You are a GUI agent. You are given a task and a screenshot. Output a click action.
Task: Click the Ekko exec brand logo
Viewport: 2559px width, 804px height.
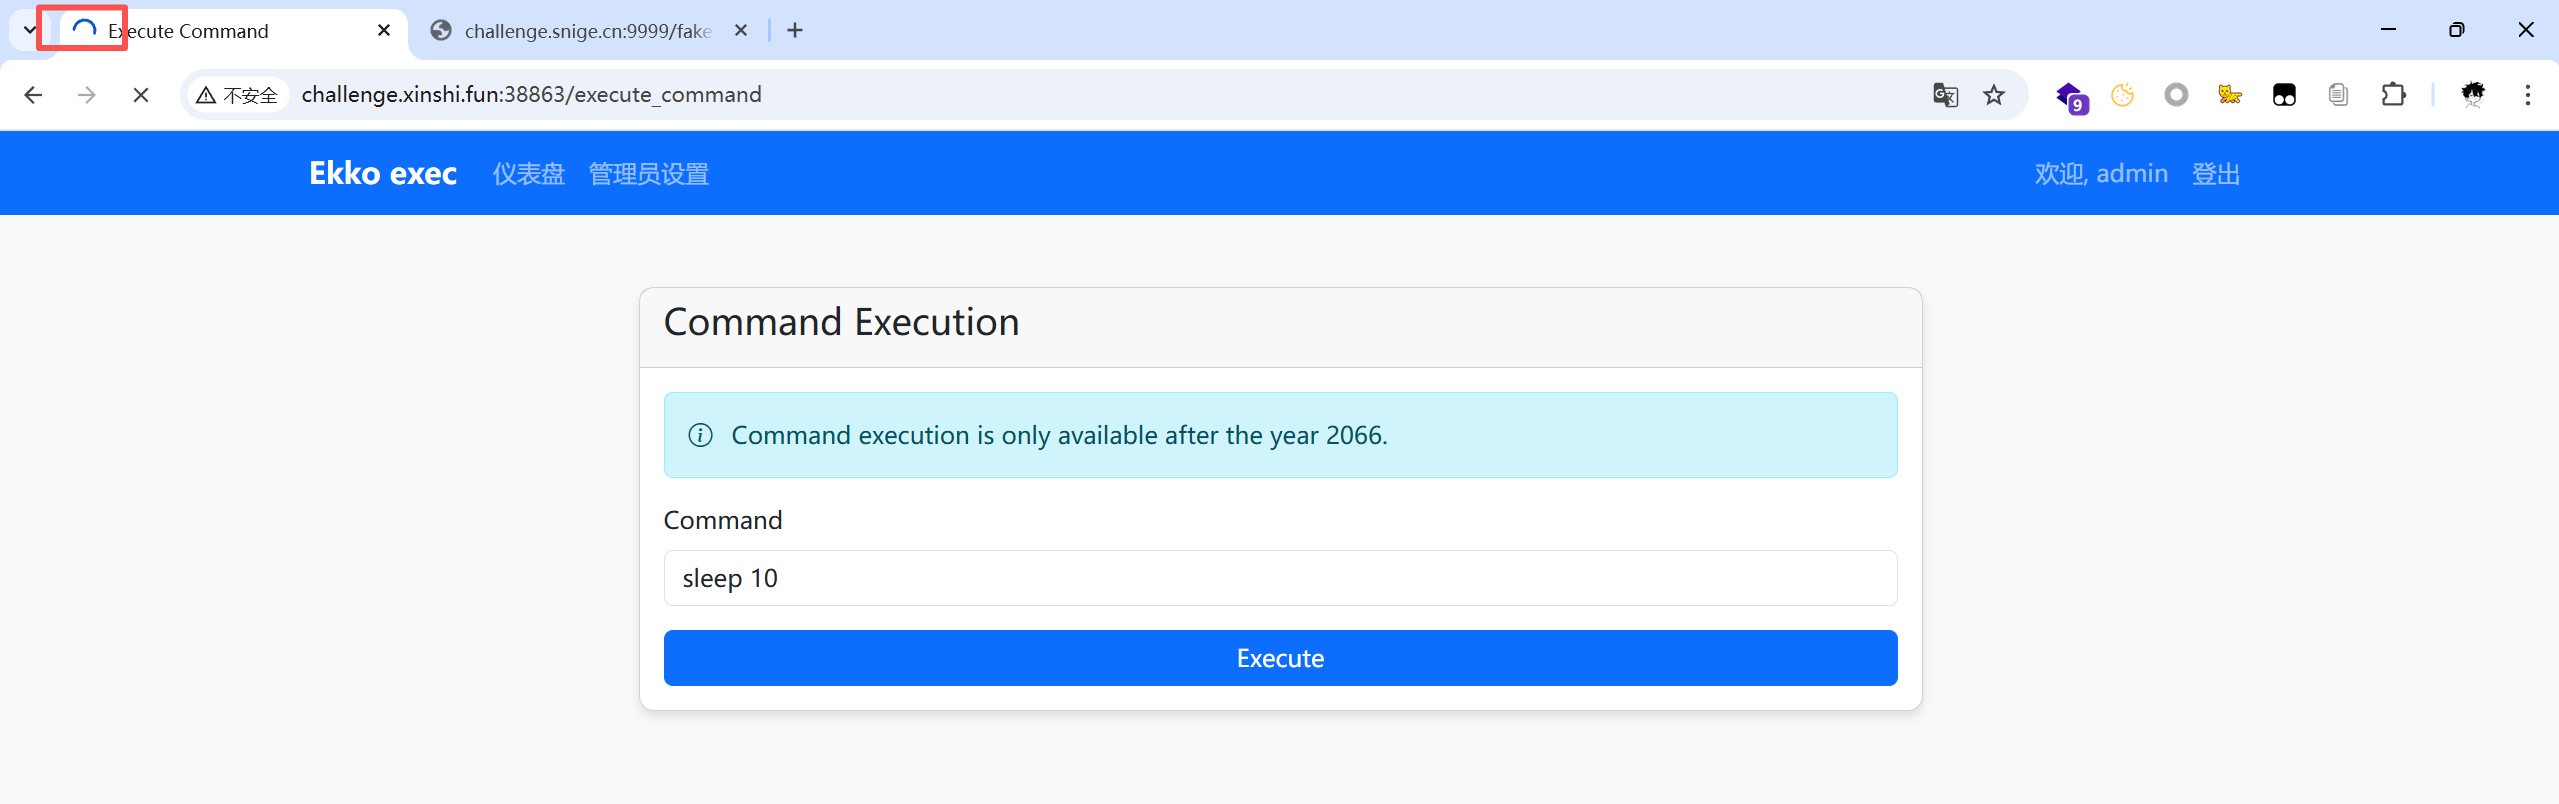[x=383, y=174]
